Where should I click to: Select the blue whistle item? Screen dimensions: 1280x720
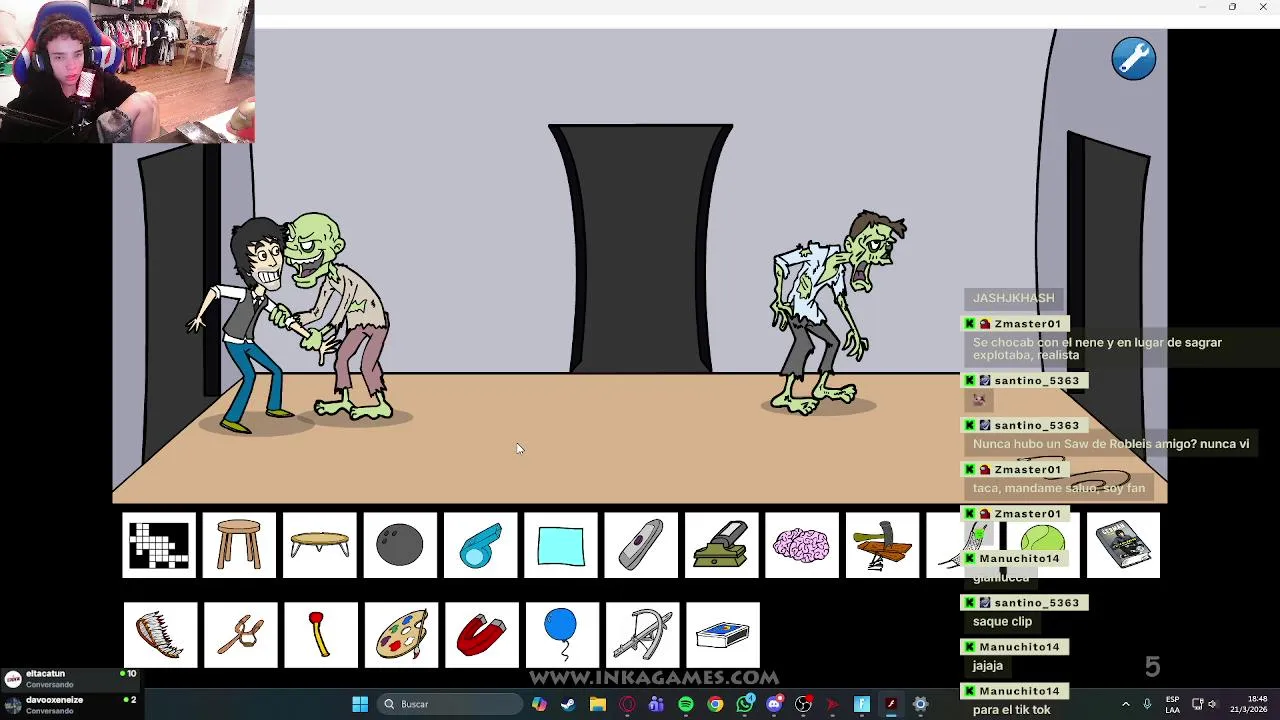point(481,545)
